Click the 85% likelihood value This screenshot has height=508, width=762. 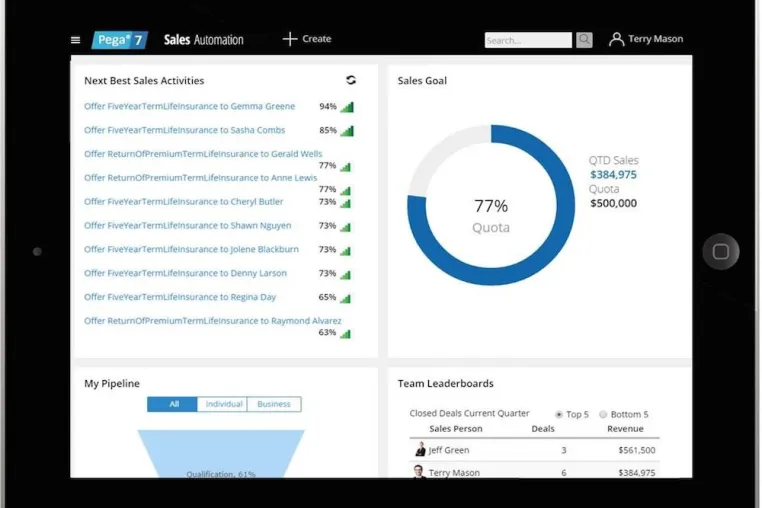point(328,130)
